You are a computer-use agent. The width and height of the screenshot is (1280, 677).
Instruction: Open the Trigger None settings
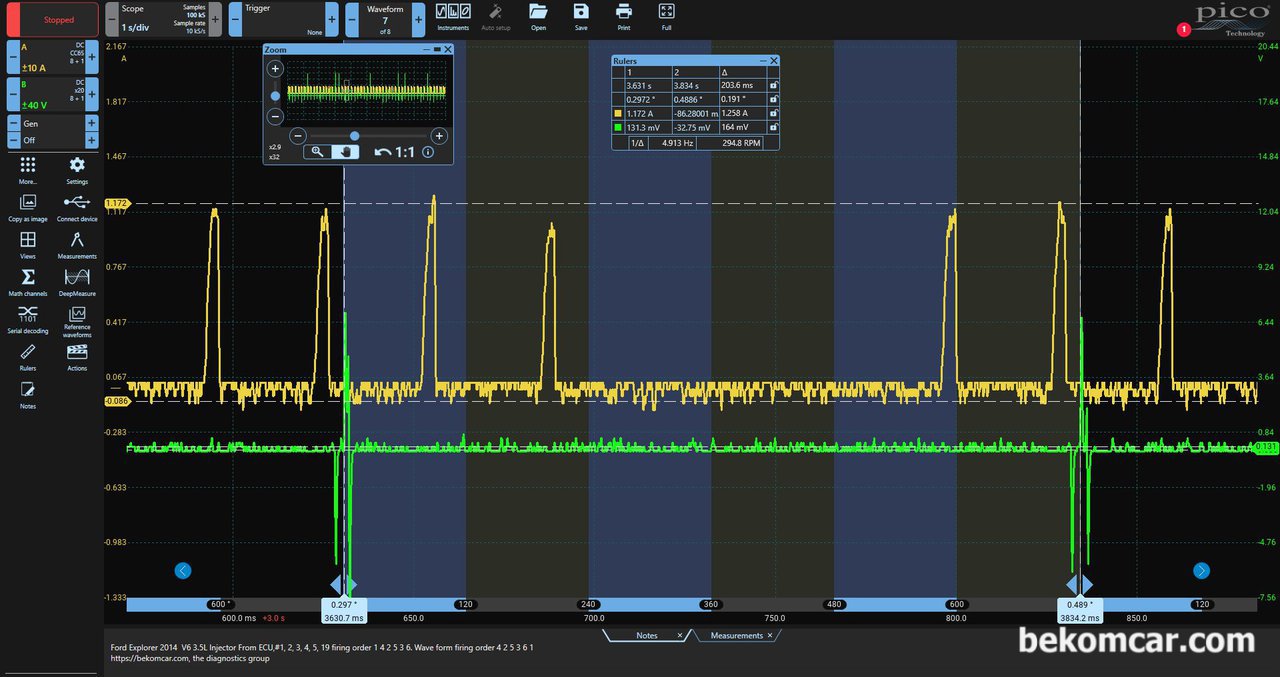pos(284,19)
